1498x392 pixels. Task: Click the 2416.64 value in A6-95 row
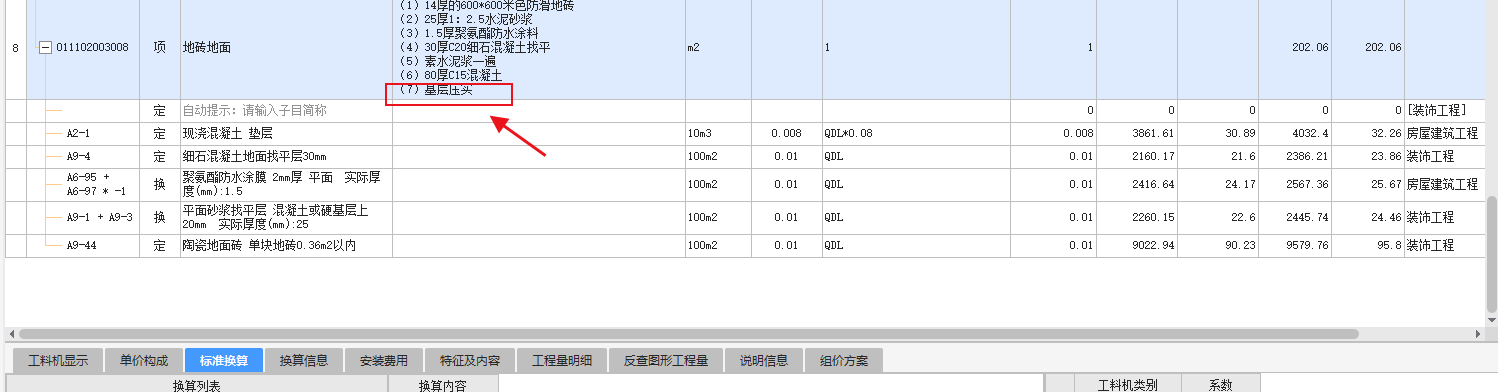pyautogui.click(x=1137, y=185)
